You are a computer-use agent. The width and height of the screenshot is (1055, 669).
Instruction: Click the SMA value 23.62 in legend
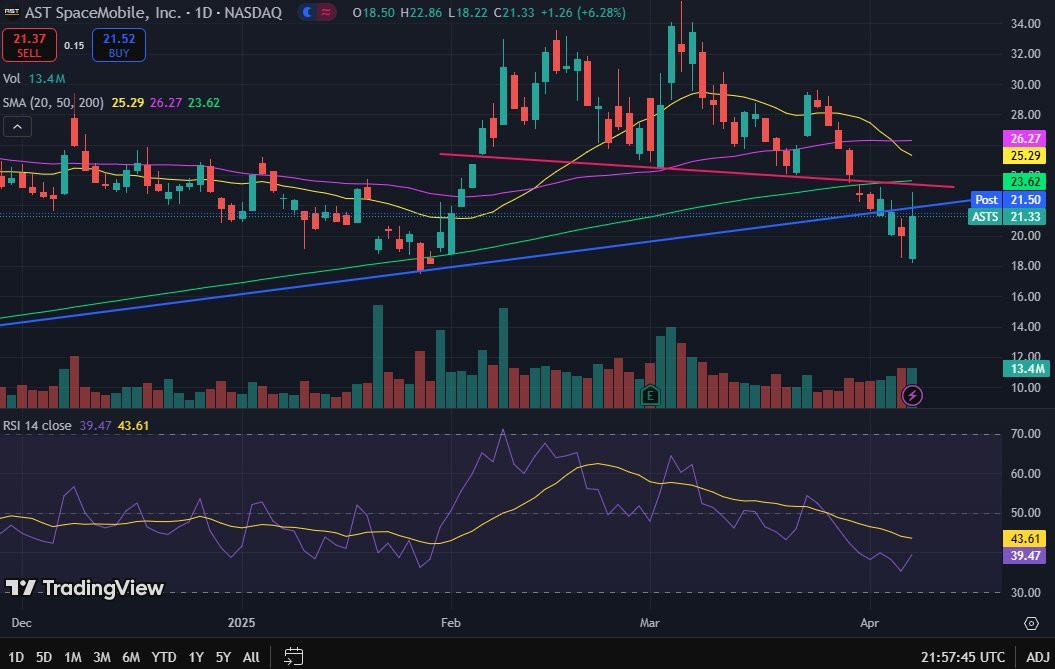204,102
